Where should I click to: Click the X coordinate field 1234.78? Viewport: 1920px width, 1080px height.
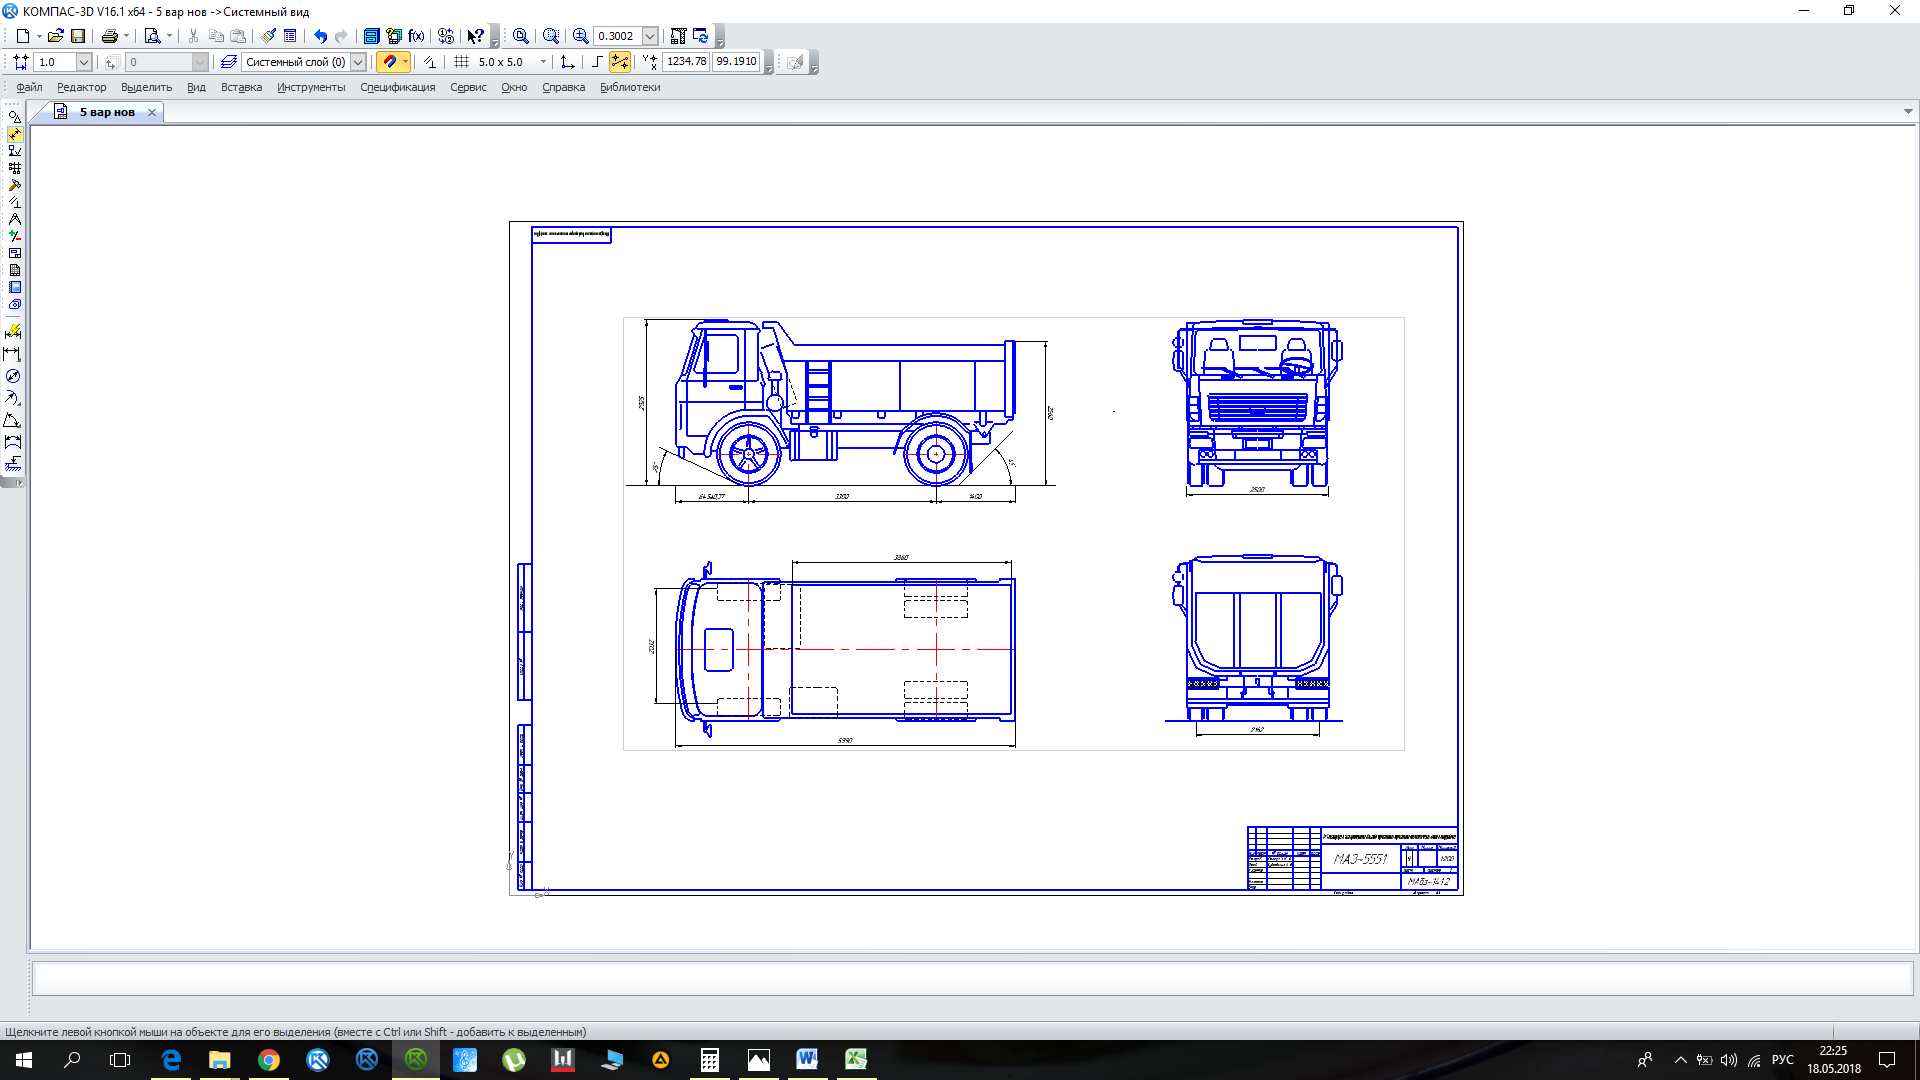point(686,62)
